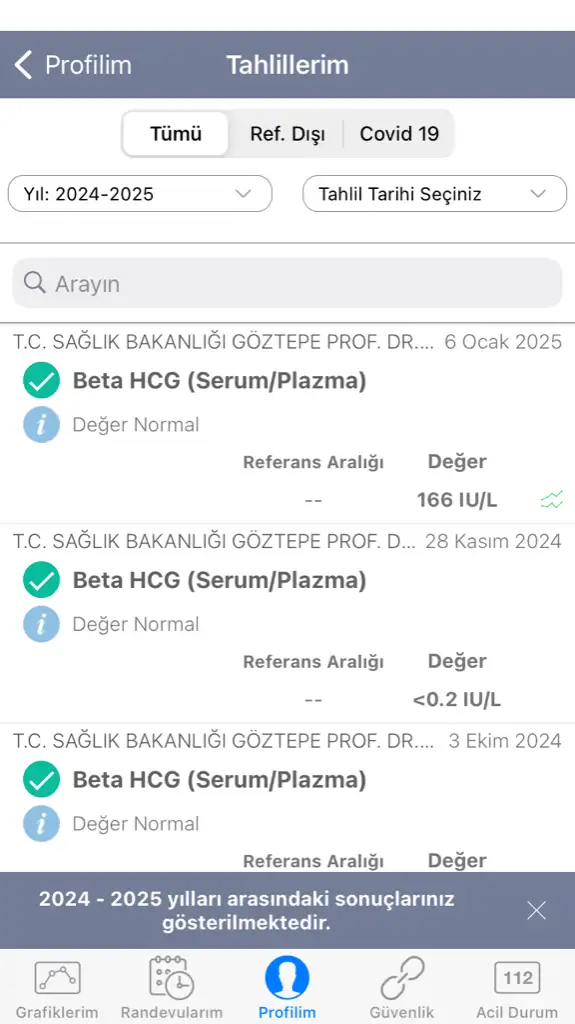Expand the Yıl: 2024-2025 dropdown

tap(140, 194)
